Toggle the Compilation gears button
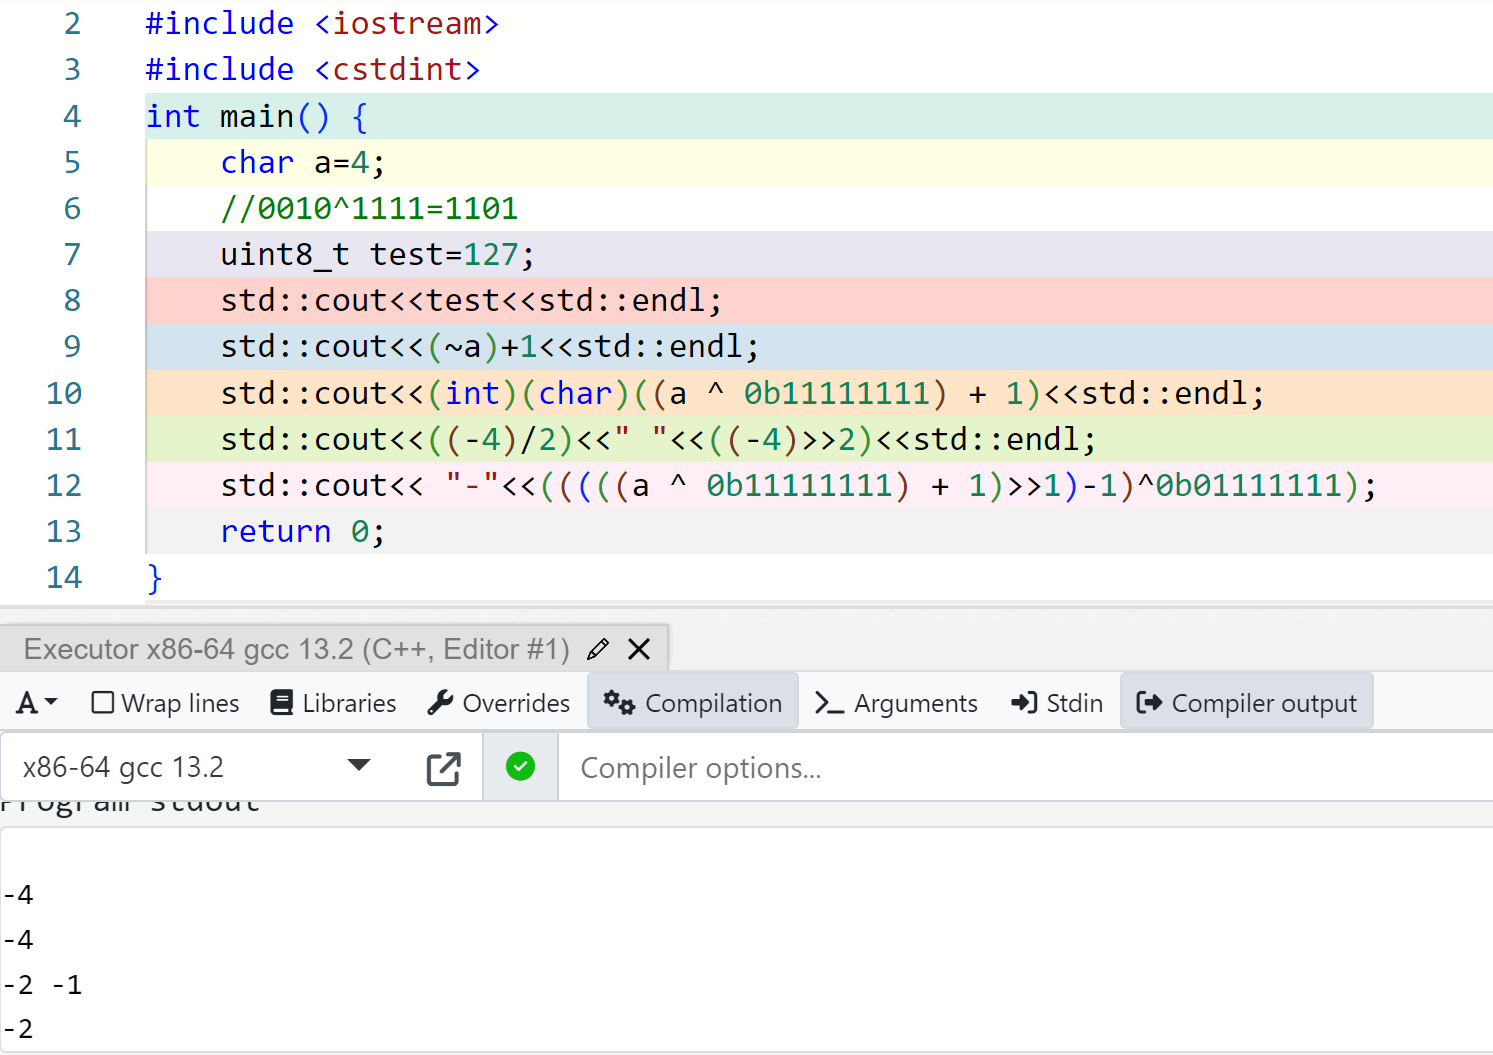Screen dimensions: 1493x1055 click(692, 702)
